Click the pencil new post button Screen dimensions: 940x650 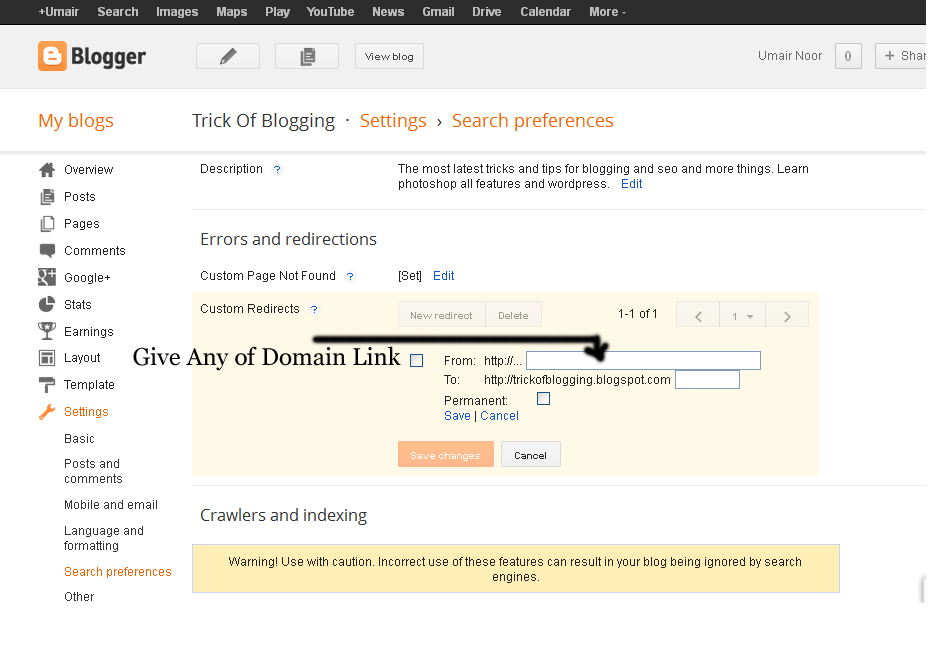(228, 56)
